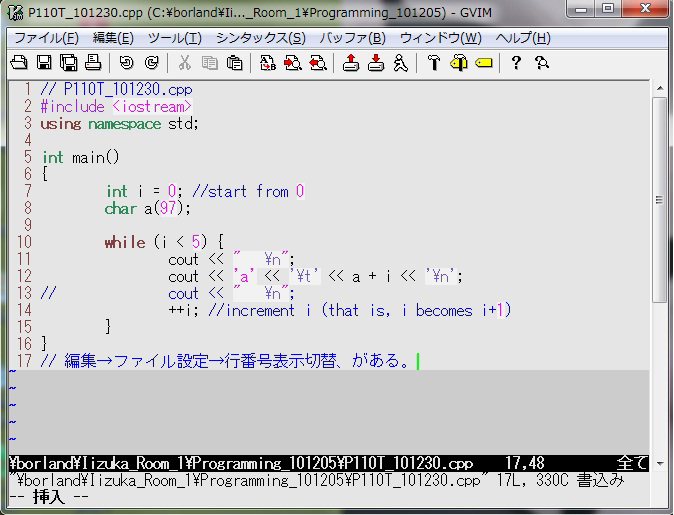
Task: Minimize the GVIM window
Action: pyautogui.click(x=582, y=8)
